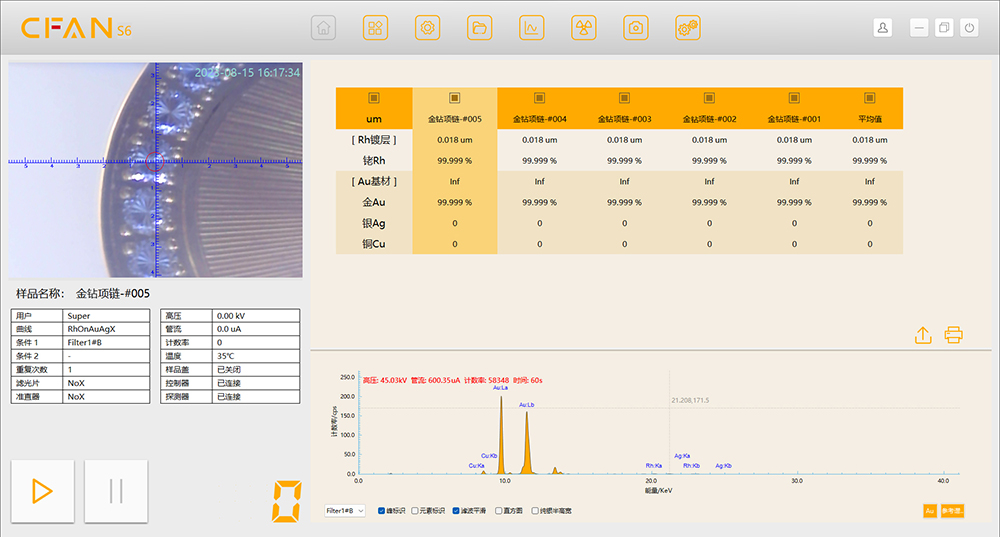
Task: Select the 银Ag row label
Action: pyautogui.click(x=374, y=223)
